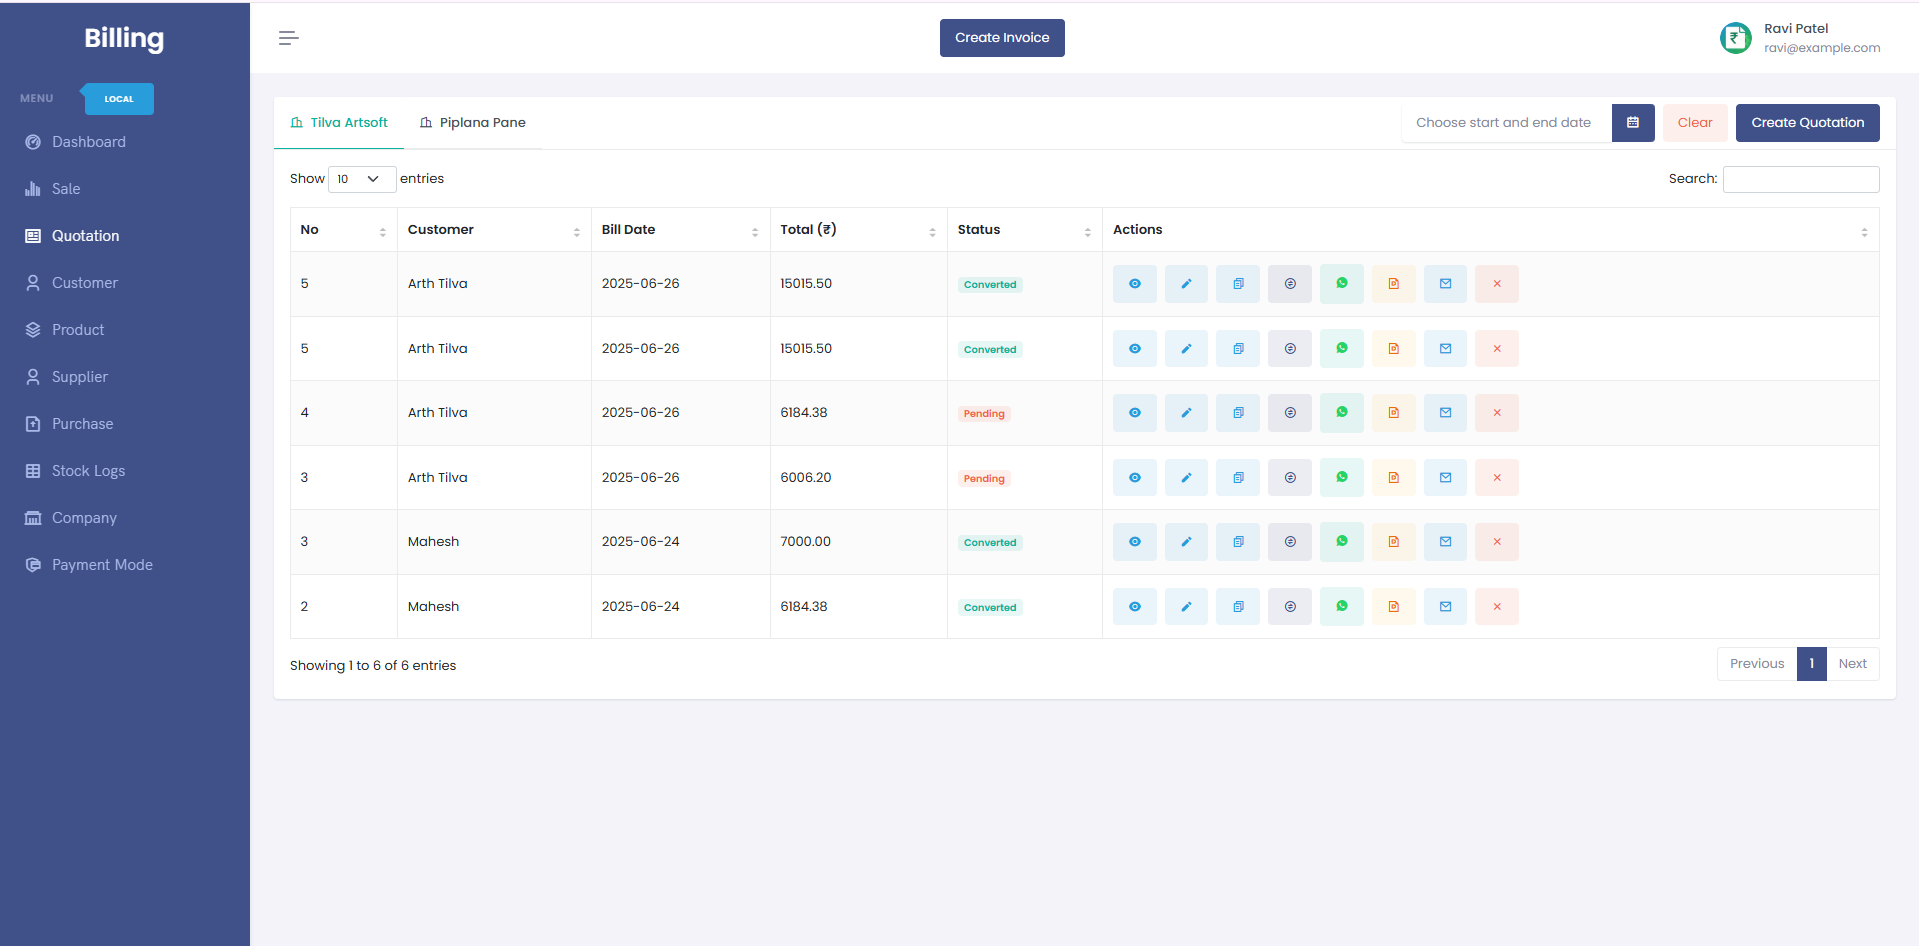Edit the 6006.20 quotation with pencil icon
This screenshot has height=946, width=1919.
1186,478
